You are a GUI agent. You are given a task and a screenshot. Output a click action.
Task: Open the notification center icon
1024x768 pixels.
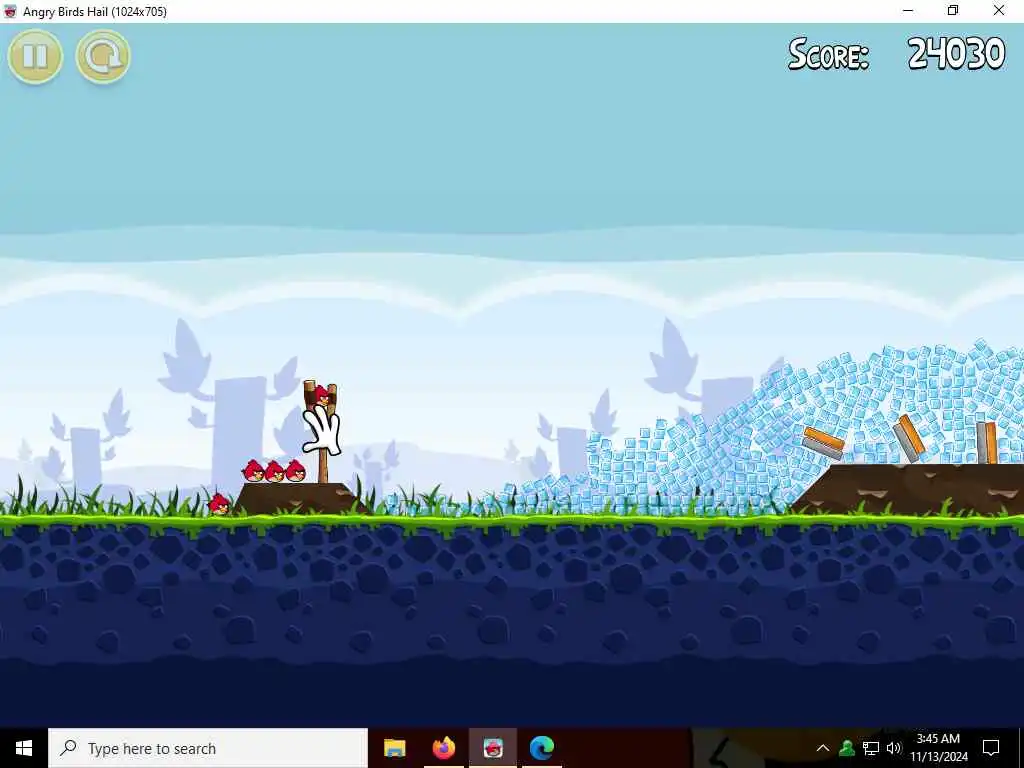[991, 748]
